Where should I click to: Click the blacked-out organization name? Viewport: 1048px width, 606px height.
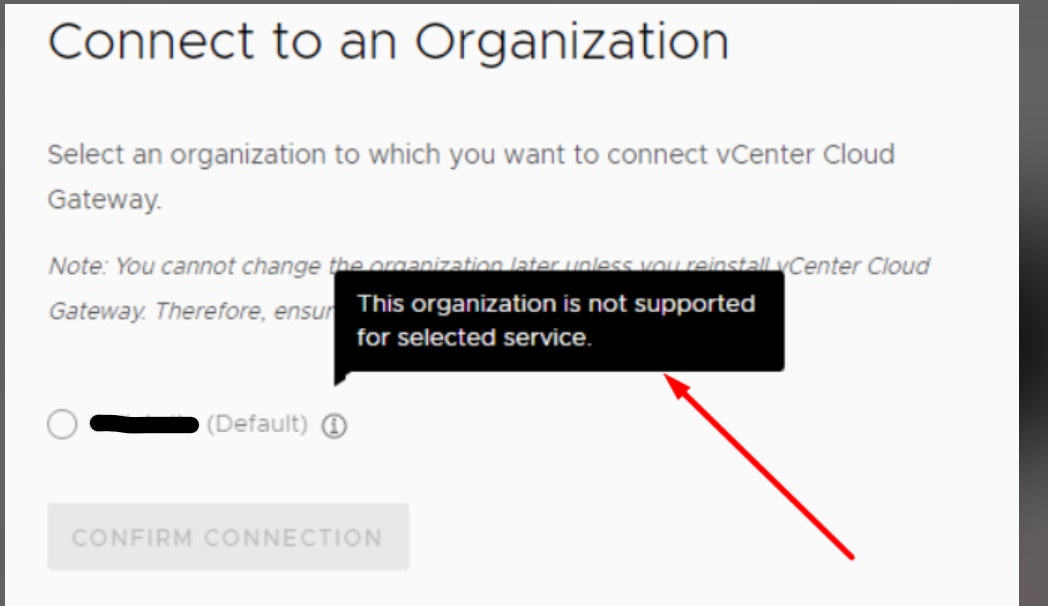145,425
